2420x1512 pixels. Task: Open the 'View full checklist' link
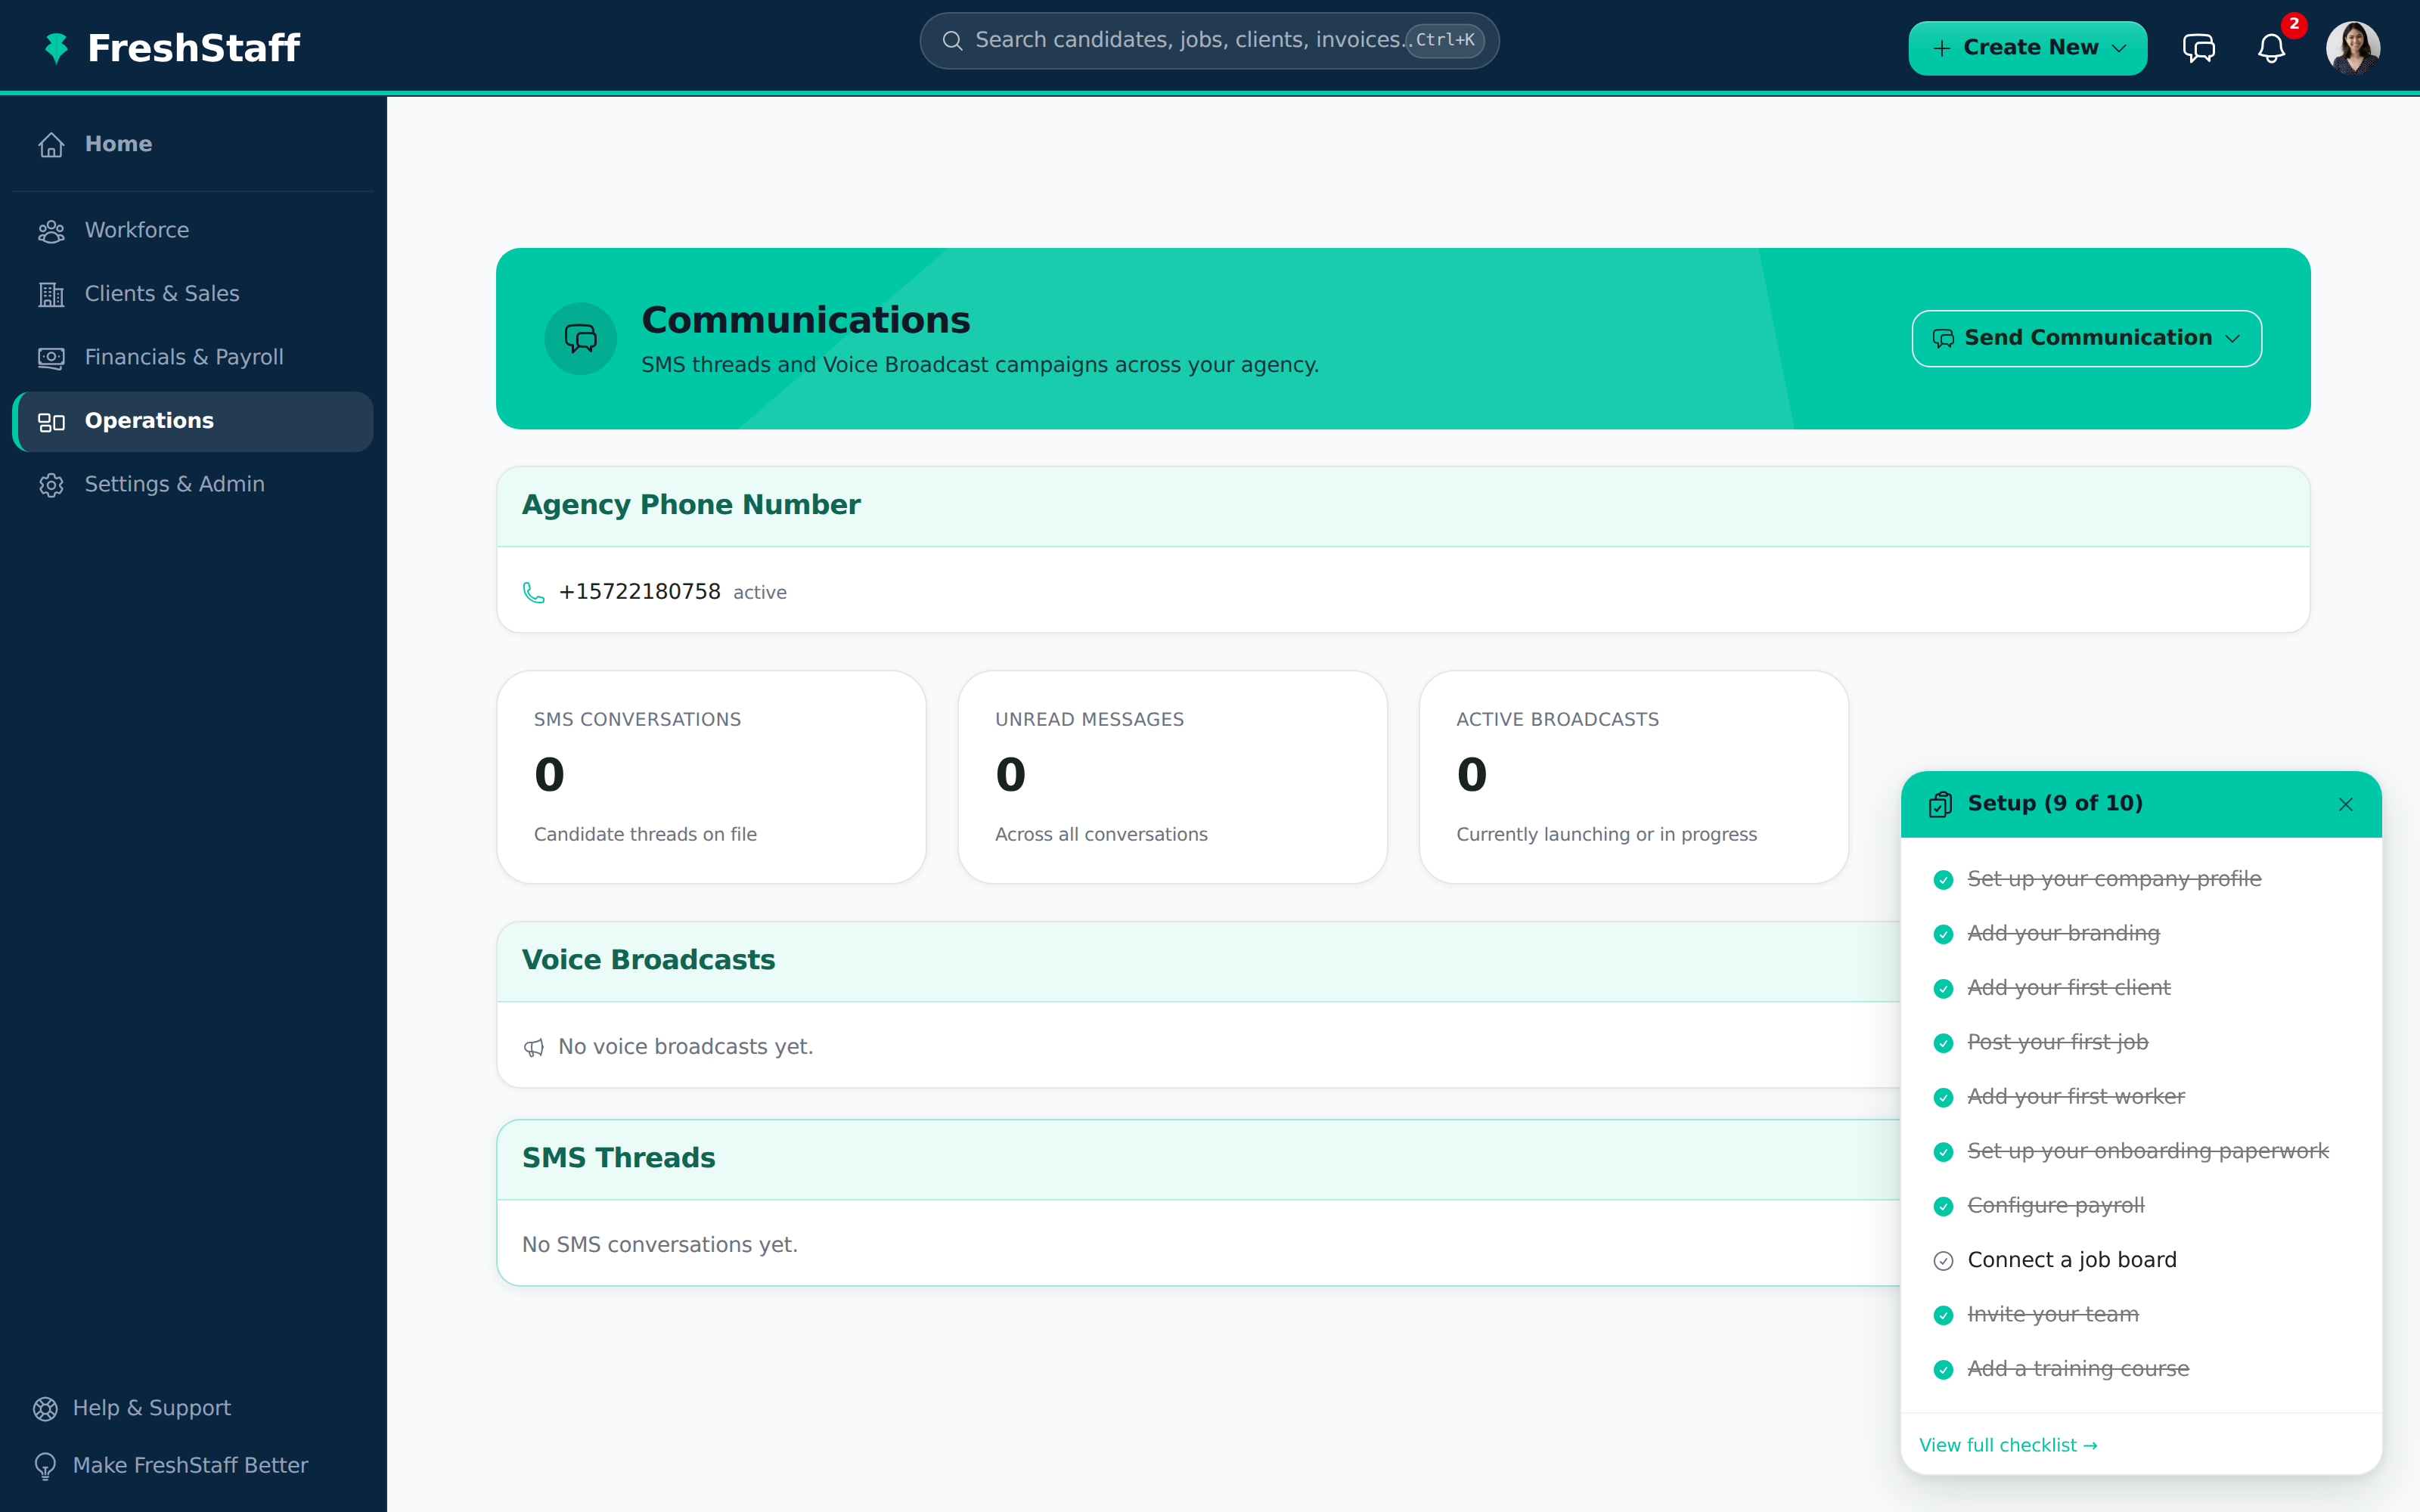[x=2008, y=1445]
